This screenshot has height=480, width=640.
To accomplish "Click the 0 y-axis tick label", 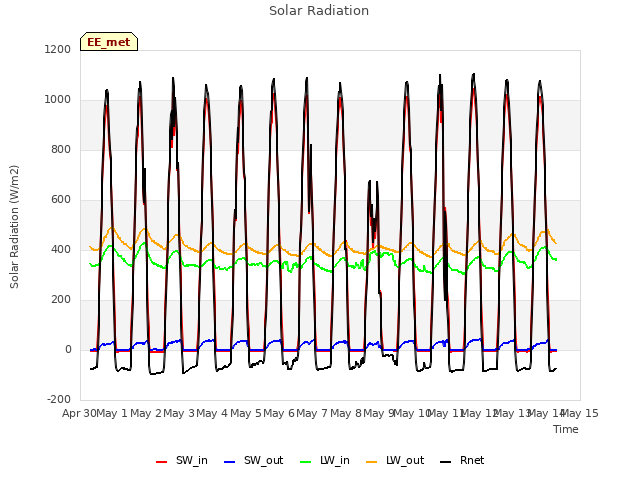I will coord(68,349).
